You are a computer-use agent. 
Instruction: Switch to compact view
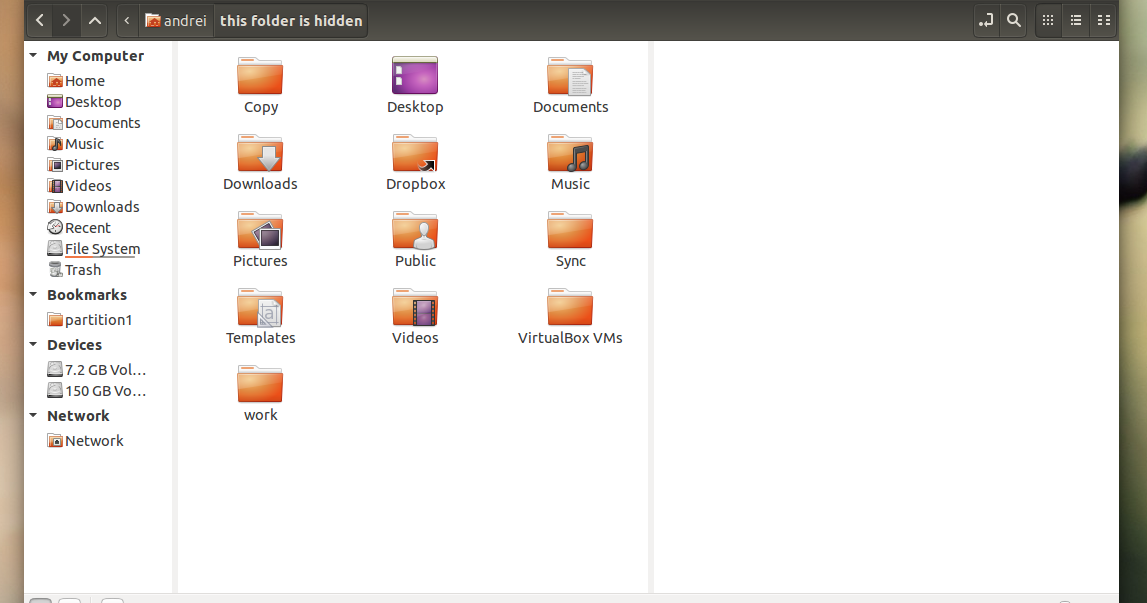(1103, 20)
